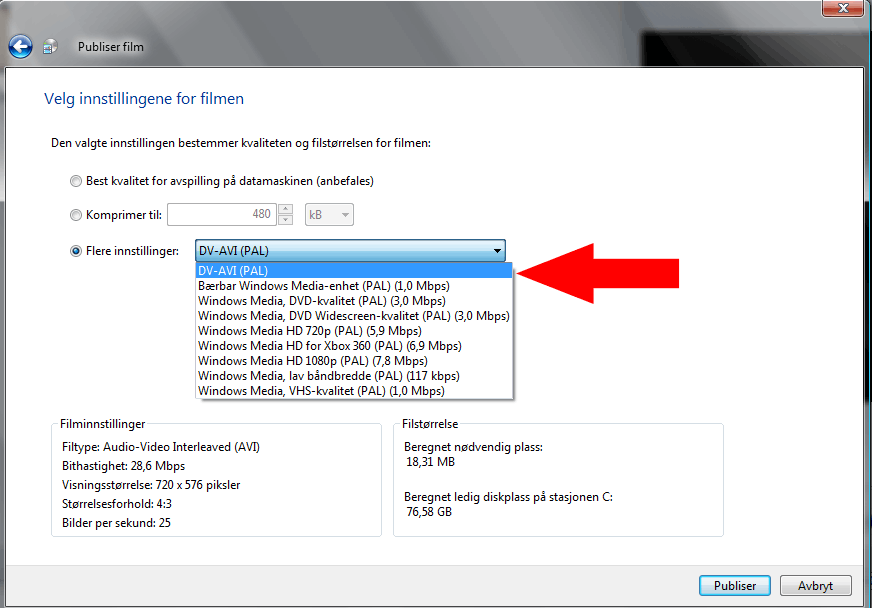Select the Flere innstillinger radio button
The image size is (872, 608).
pos(76,251)
